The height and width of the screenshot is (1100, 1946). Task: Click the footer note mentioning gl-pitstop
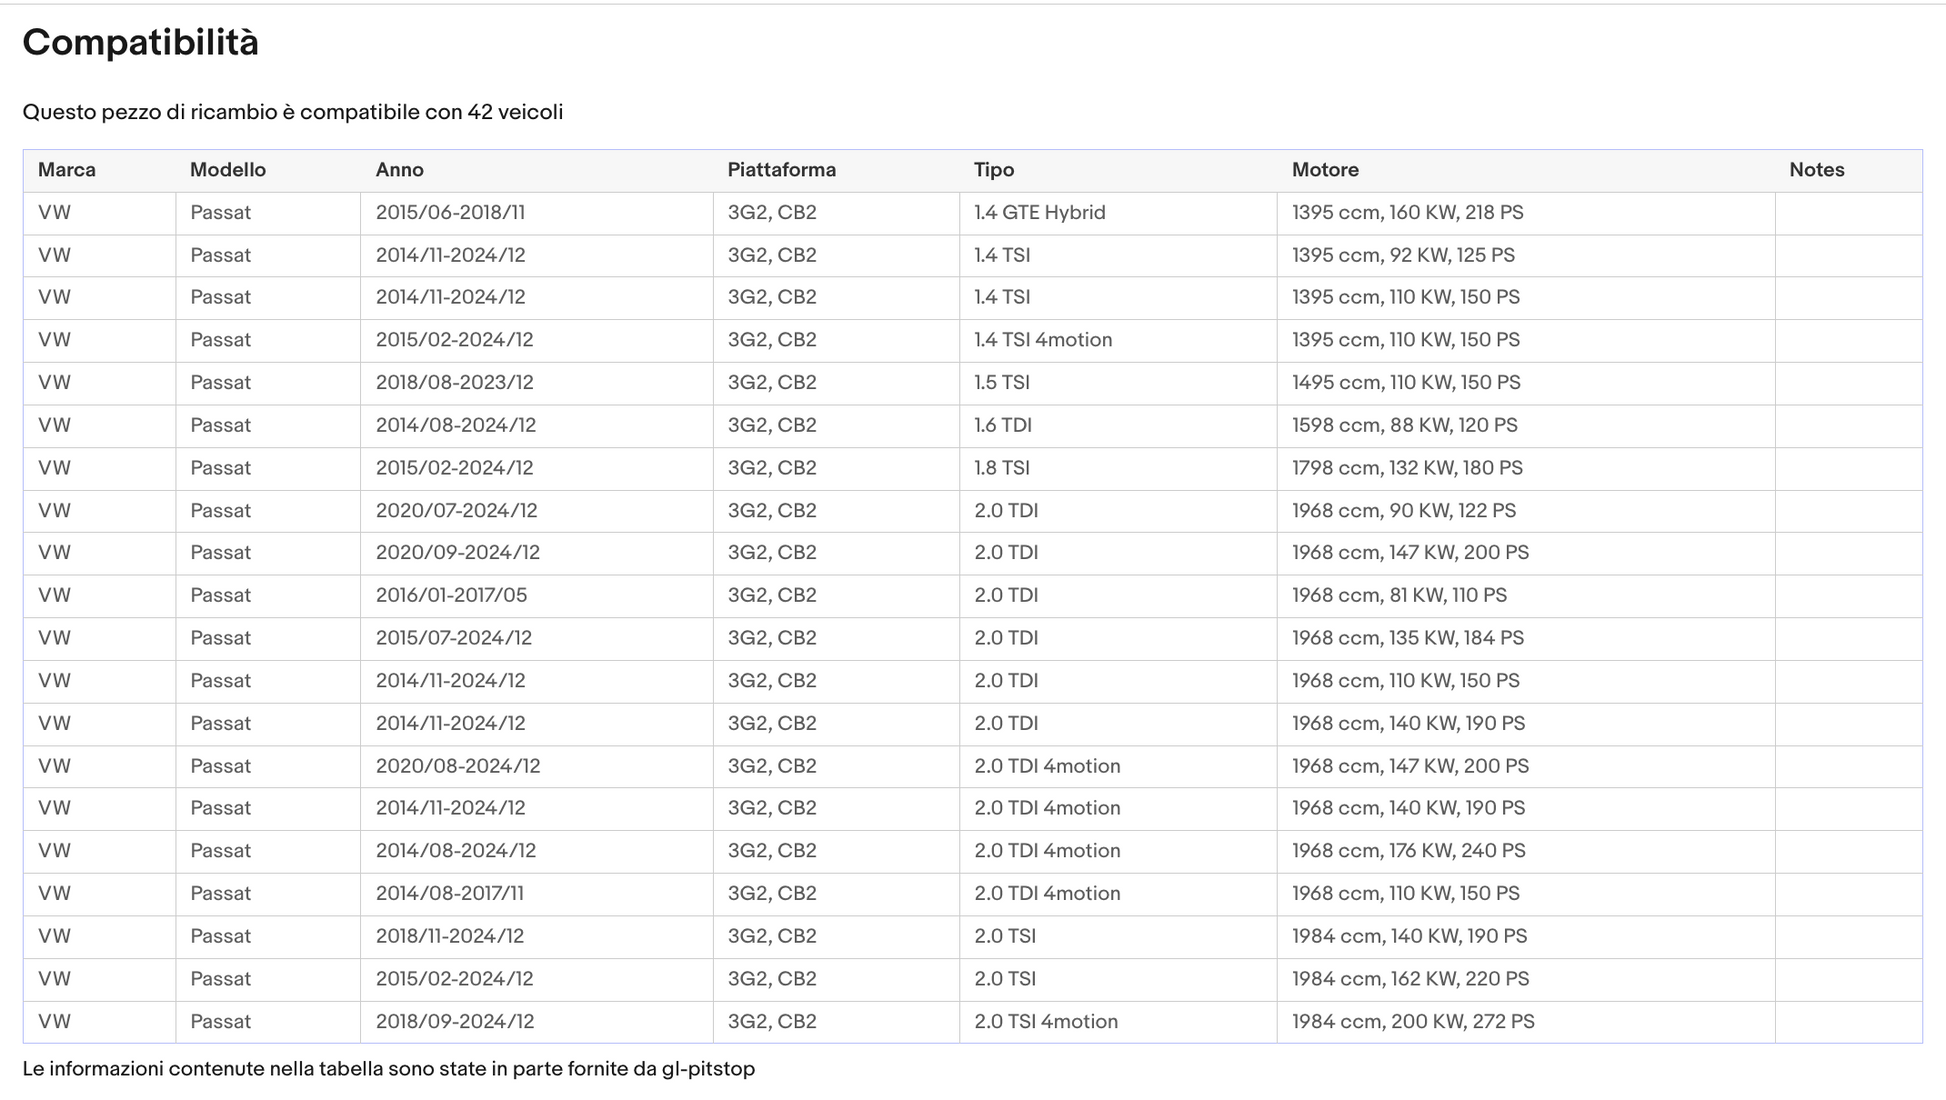(x=388, y=1069)
